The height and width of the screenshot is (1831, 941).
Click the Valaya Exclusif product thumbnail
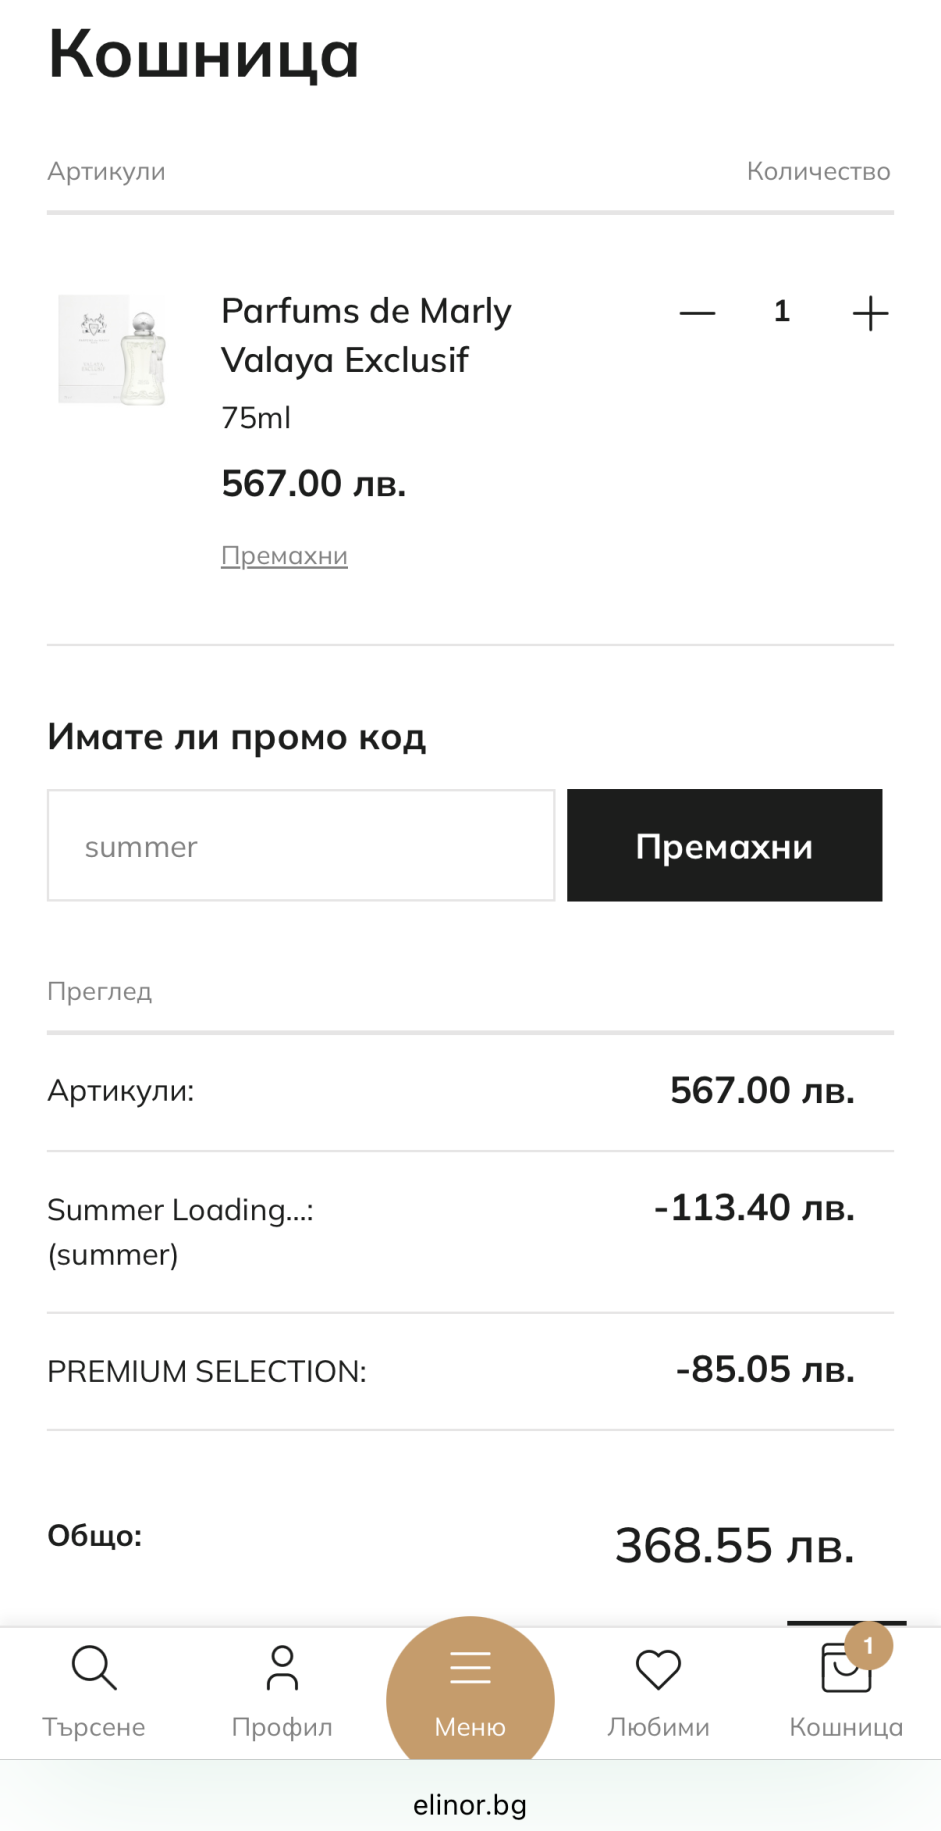coord(112,349)
